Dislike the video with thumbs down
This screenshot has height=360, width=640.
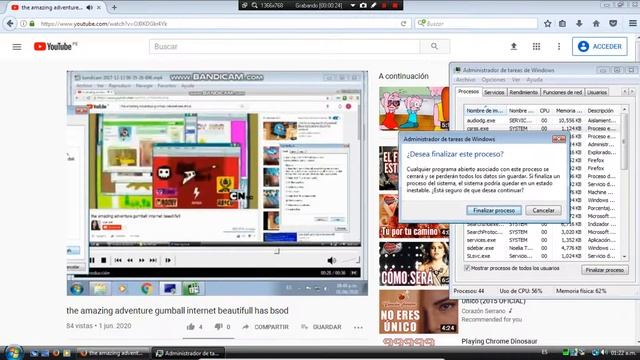[218, 327]
